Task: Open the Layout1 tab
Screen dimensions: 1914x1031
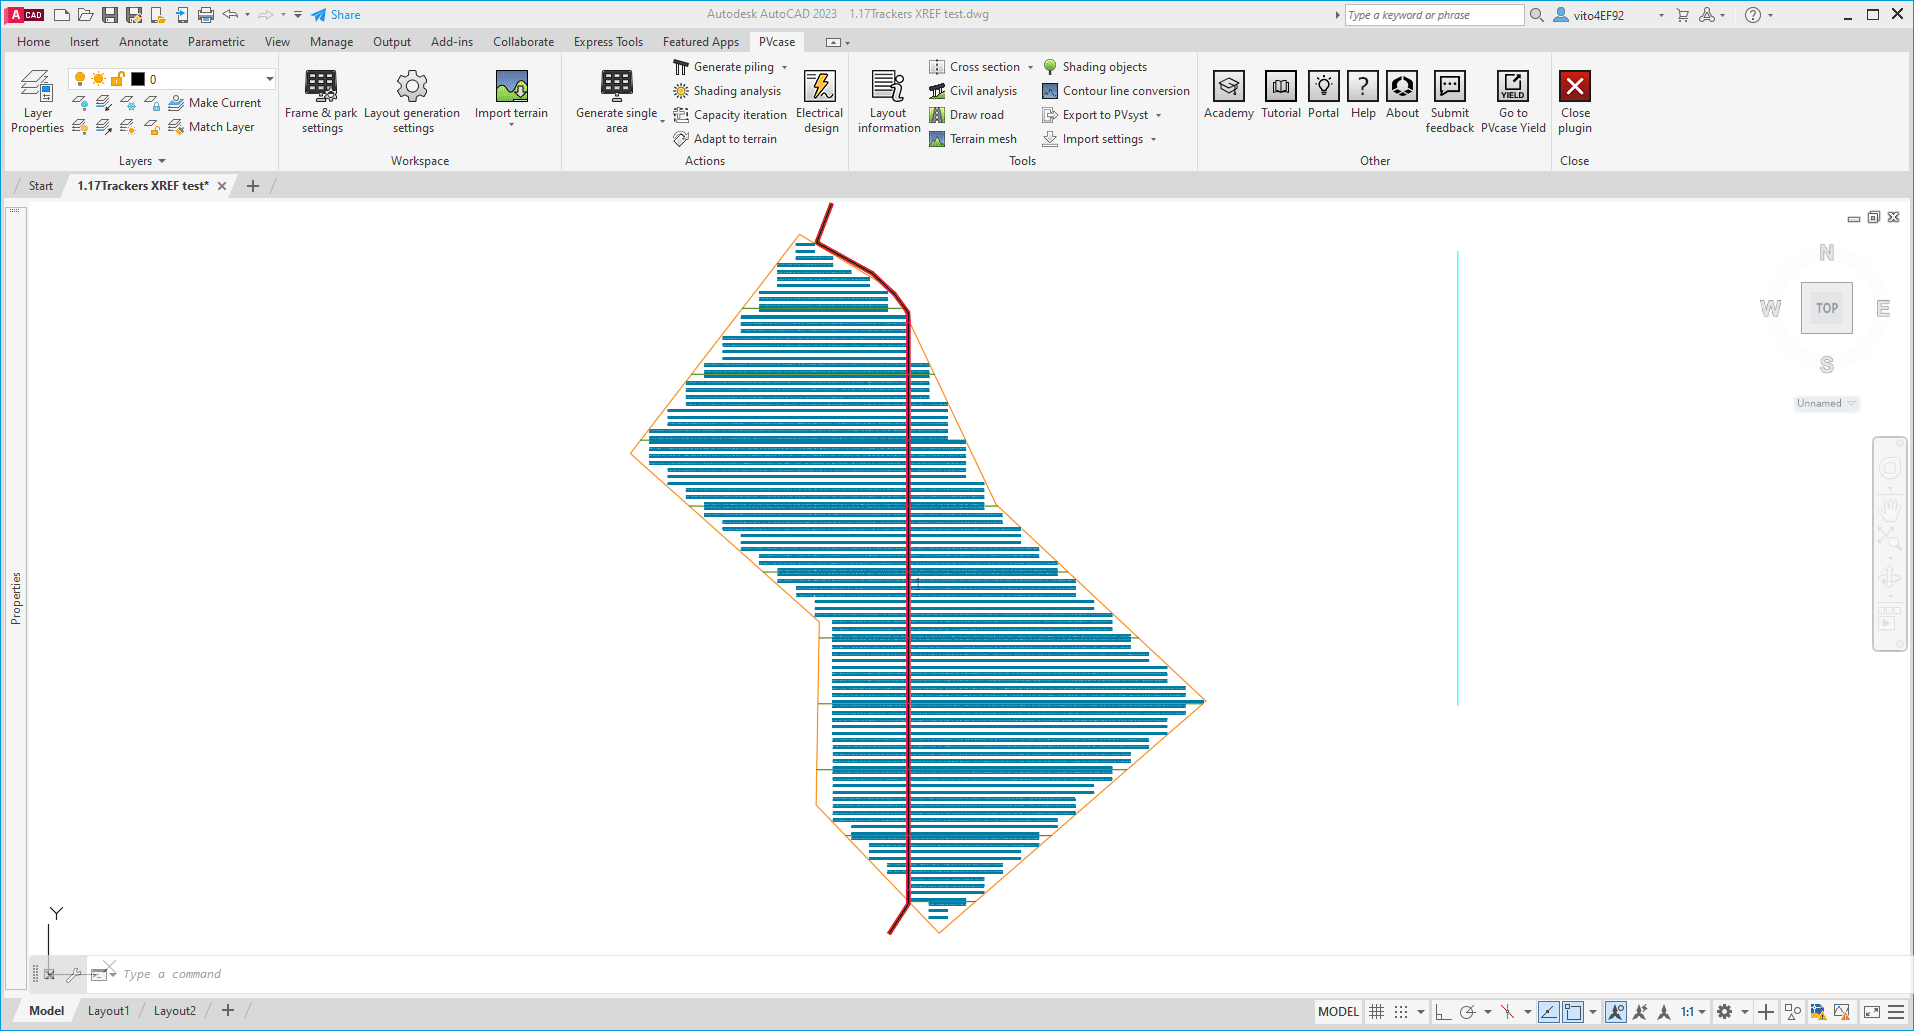Action: (108, 1010)
